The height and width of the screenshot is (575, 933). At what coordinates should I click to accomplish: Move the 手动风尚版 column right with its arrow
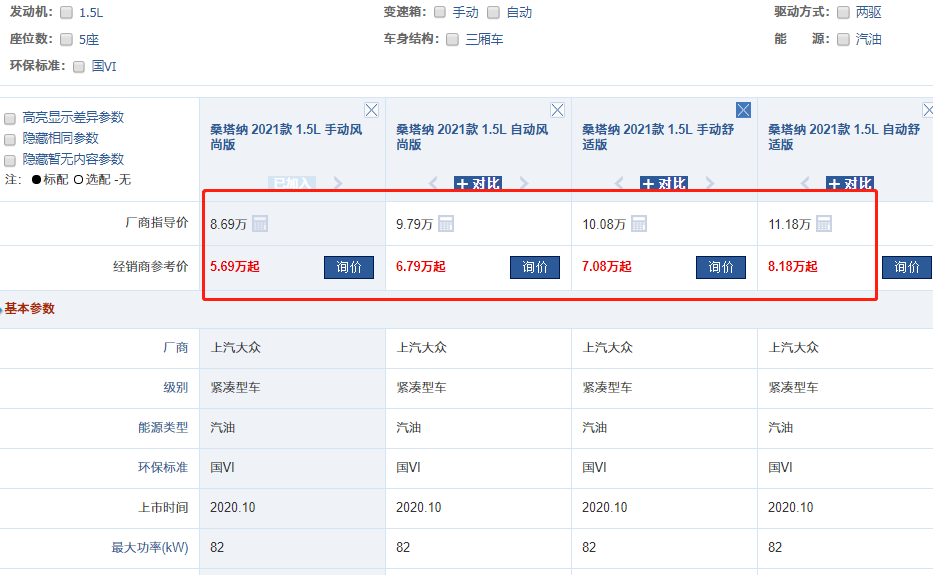pyautogui.click(x=337, y=183)
